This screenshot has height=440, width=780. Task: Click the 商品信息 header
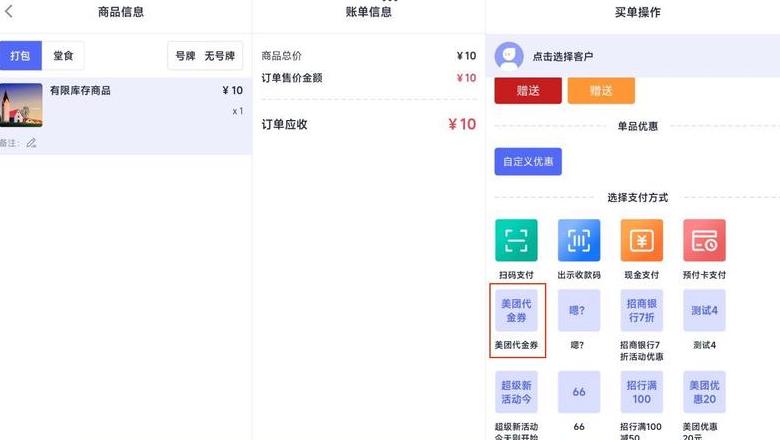tap(121, 12)
